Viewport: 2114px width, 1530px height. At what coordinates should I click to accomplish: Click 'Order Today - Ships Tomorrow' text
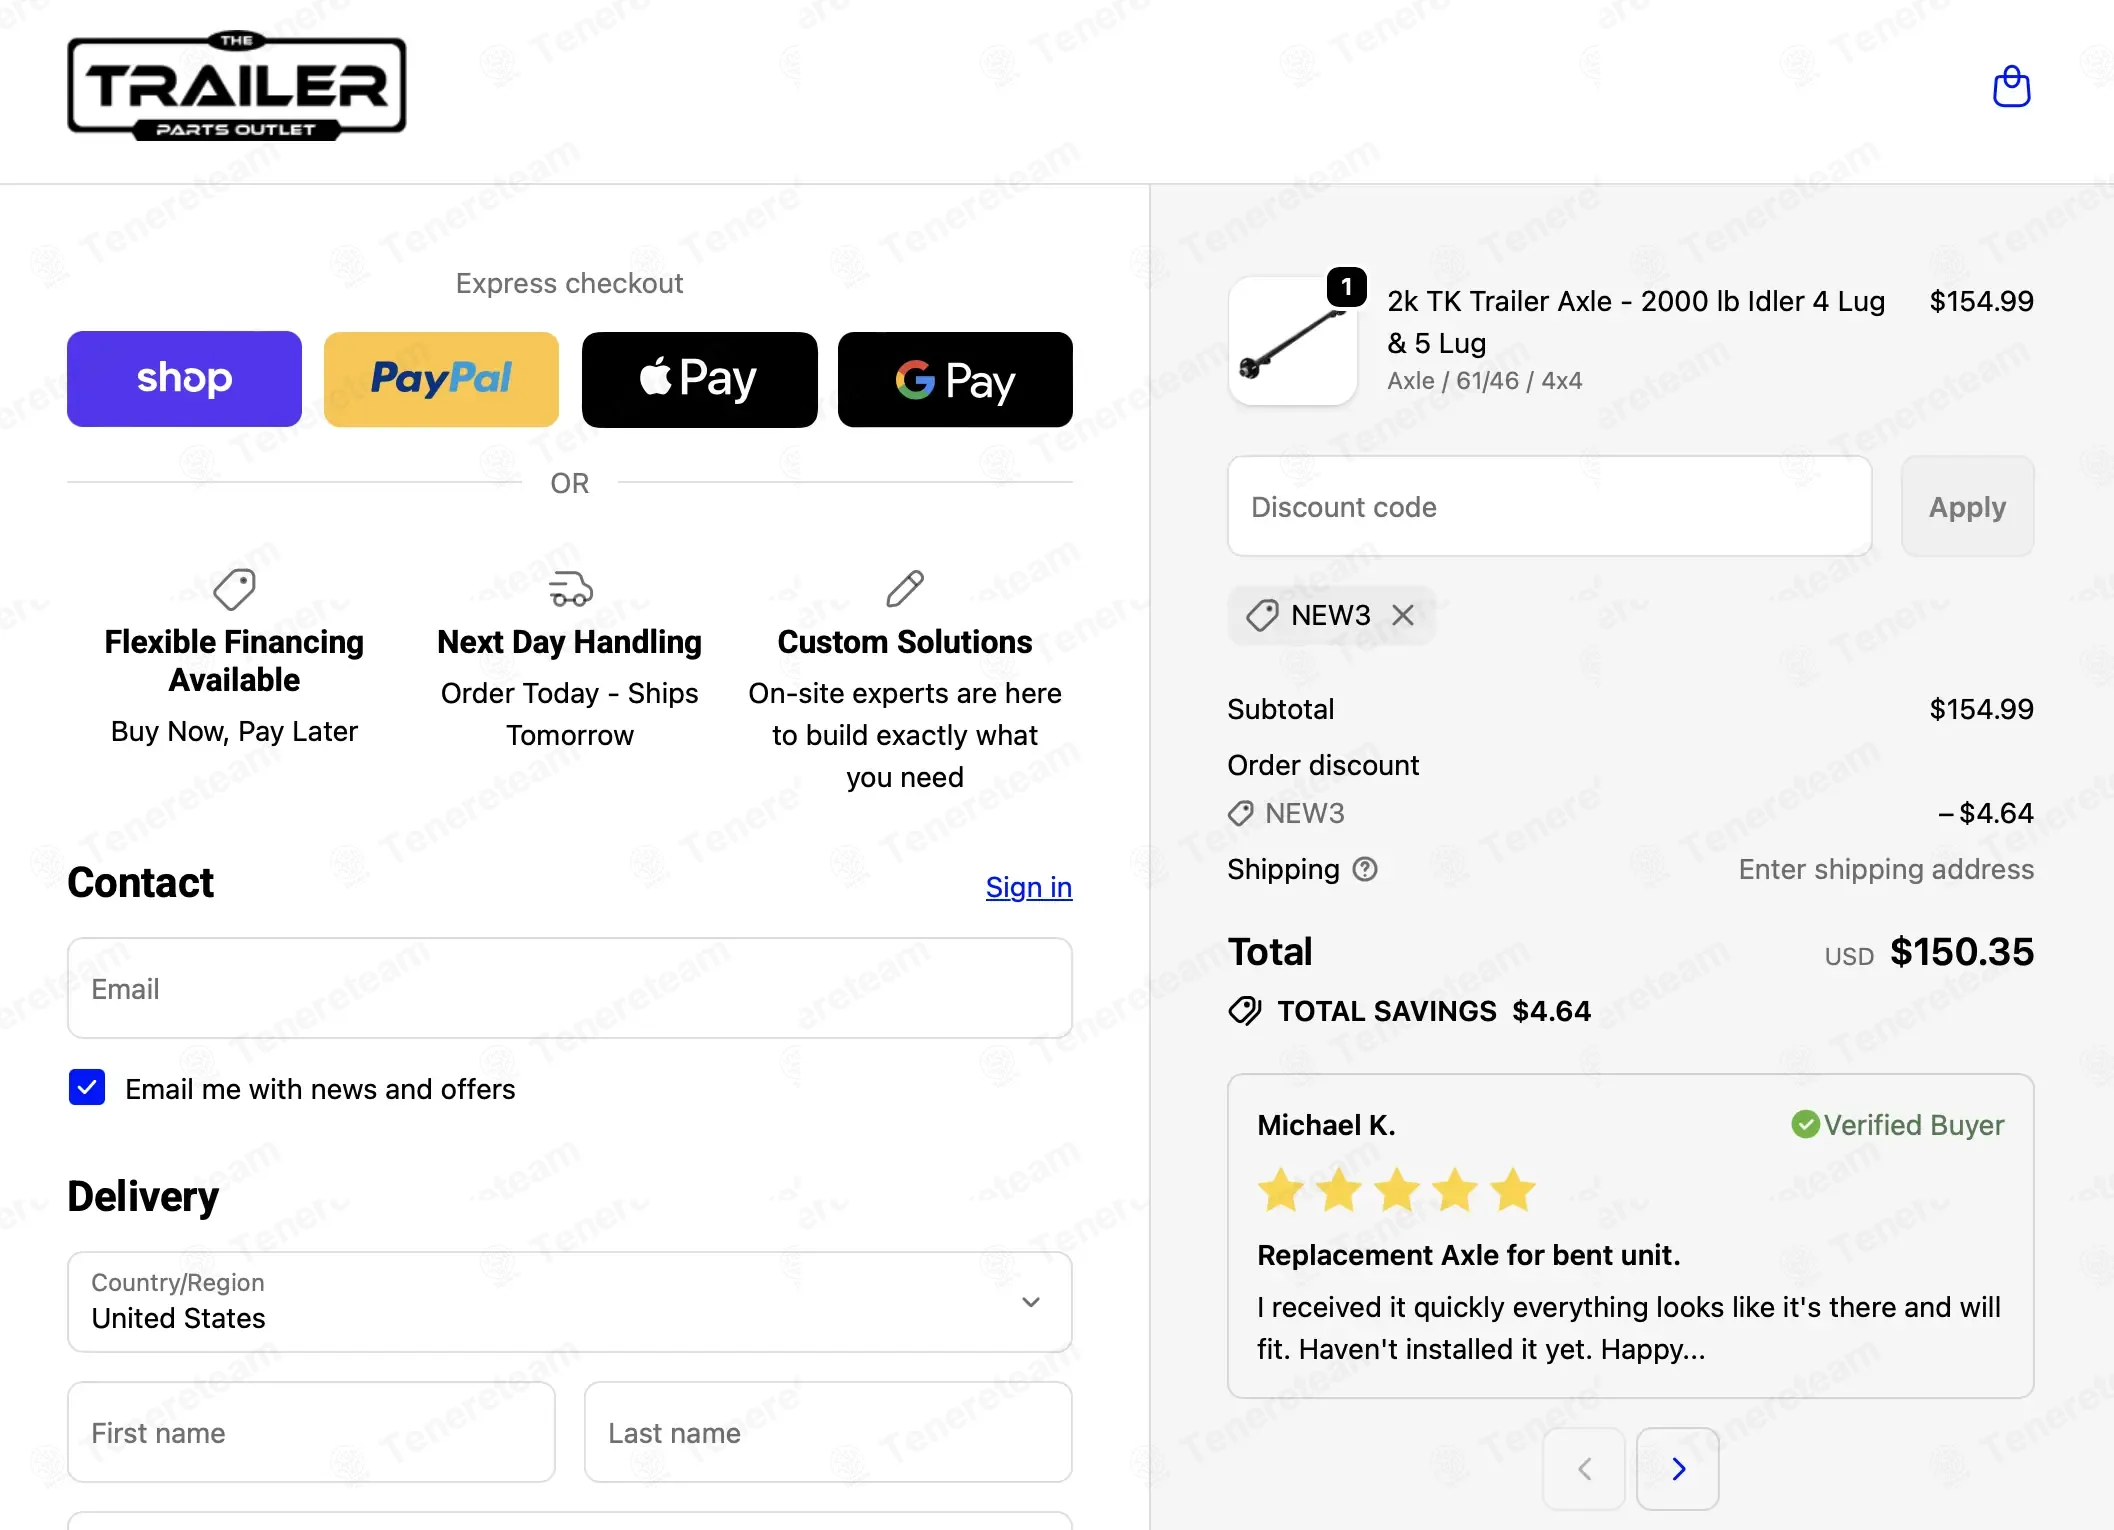pyautogui.click(x=570, y=714)
